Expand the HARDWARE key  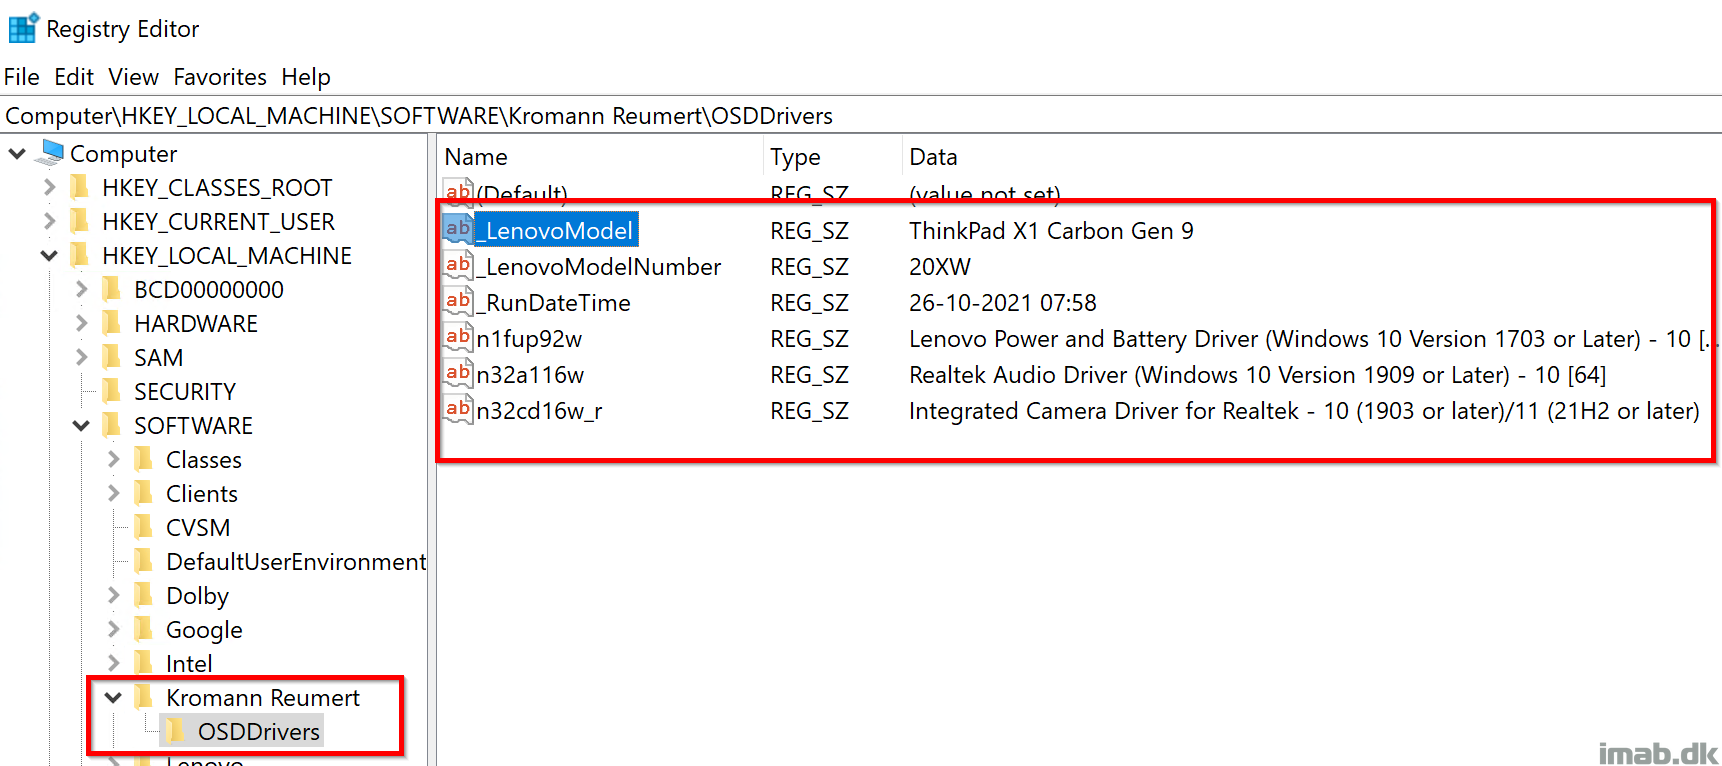point(81,323)
